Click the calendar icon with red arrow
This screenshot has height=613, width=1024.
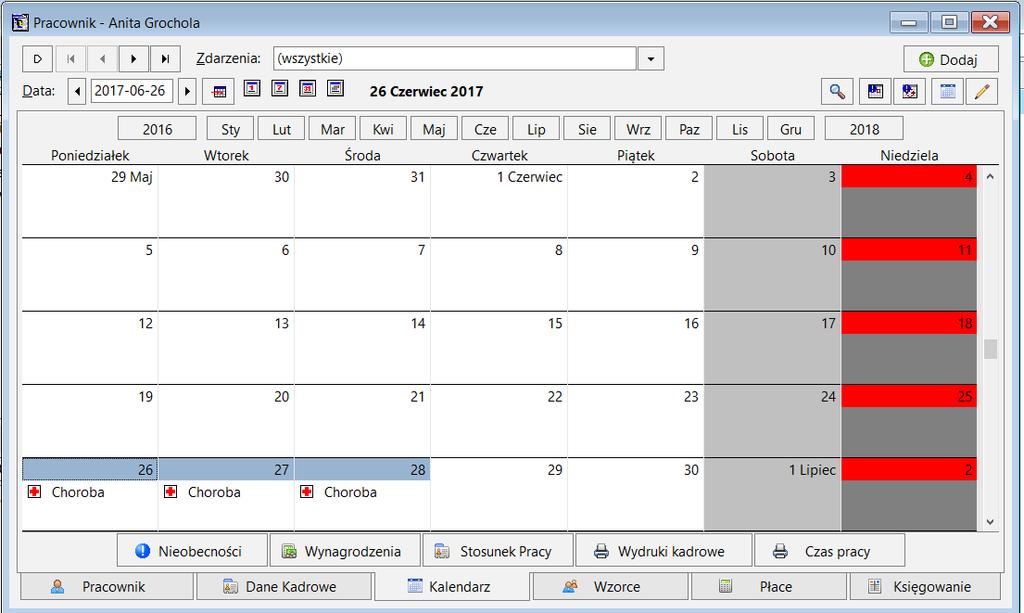pyautogui.click(x=910, y=91)
